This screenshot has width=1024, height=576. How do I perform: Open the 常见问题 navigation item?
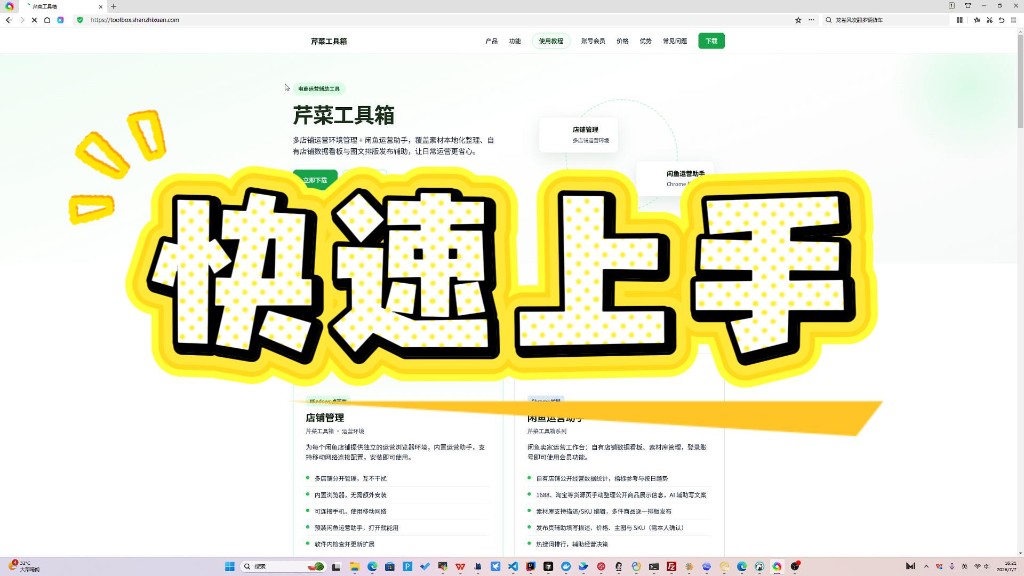coord(675,41)
